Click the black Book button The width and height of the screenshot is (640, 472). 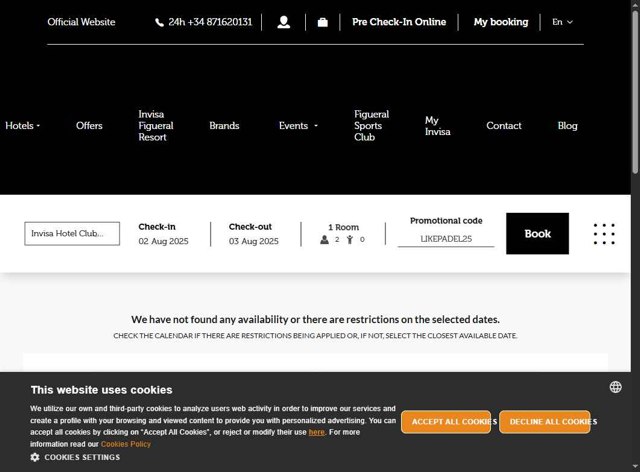click(537, 234)
